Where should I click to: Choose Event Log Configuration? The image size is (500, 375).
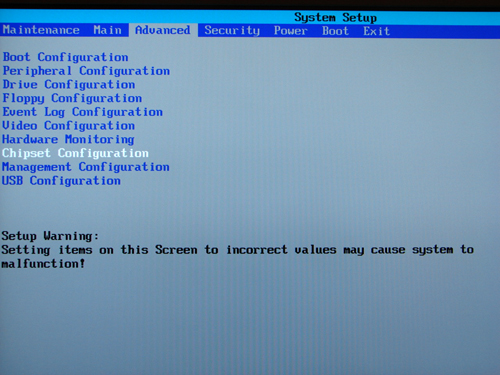pyautogui.click(x=83, y=112)
